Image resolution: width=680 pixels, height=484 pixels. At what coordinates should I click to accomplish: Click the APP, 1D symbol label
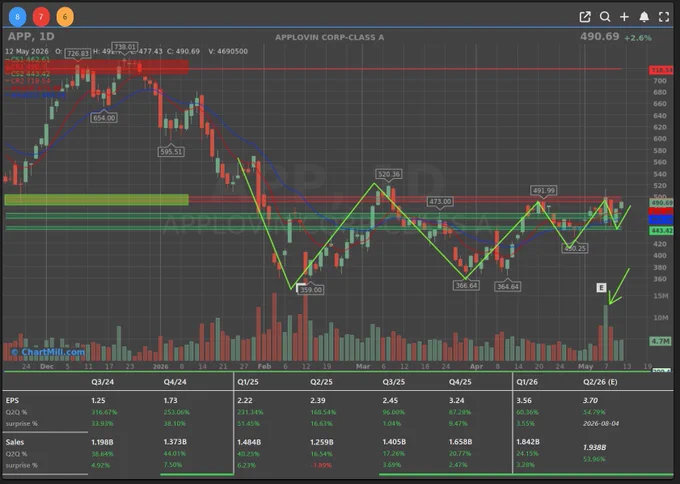click(31, 36)
